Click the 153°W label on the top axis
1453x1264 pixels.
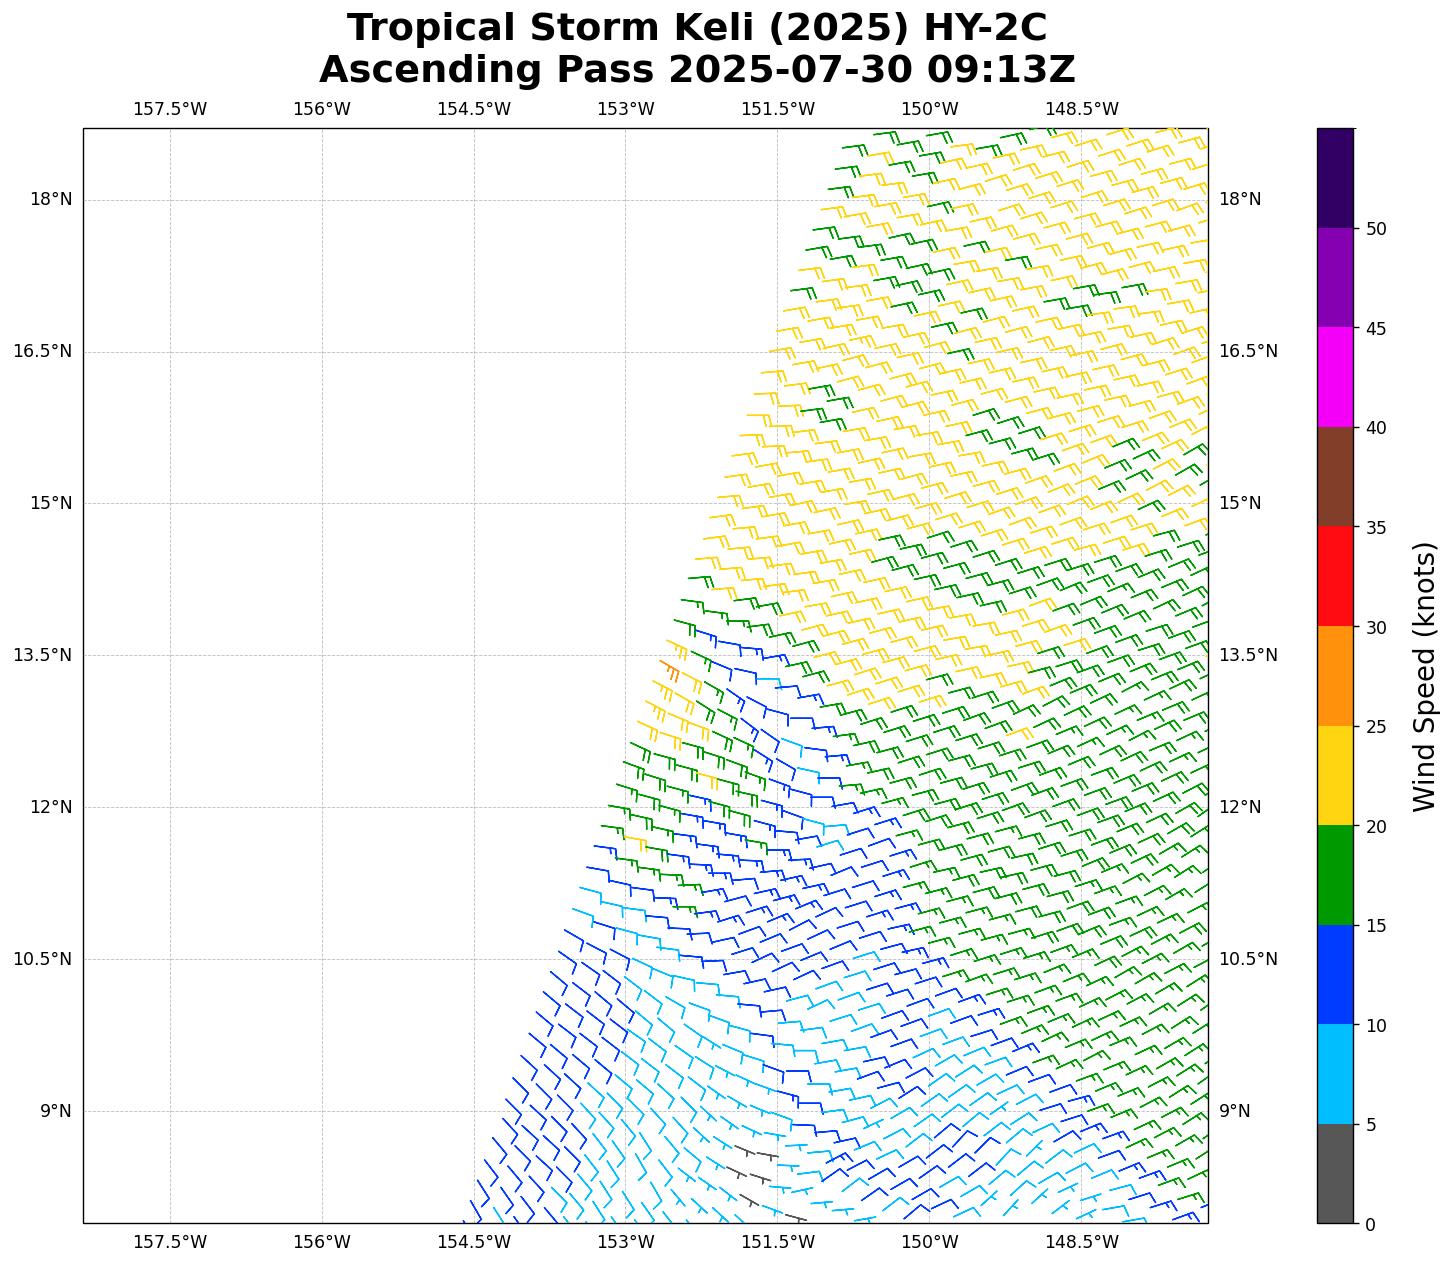click(x=625, y=109)
